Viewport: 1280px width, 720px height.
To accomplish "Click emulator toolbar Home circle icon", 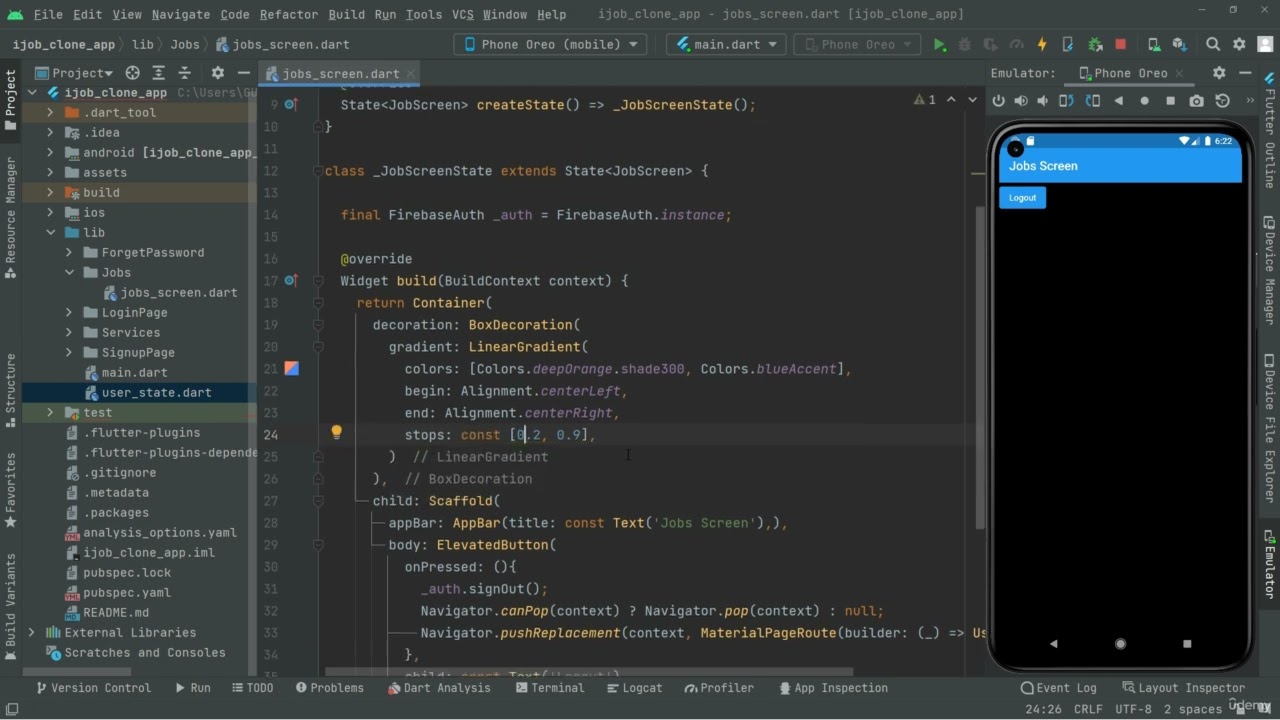I will pyautogui.click(x=1145, y=101).
